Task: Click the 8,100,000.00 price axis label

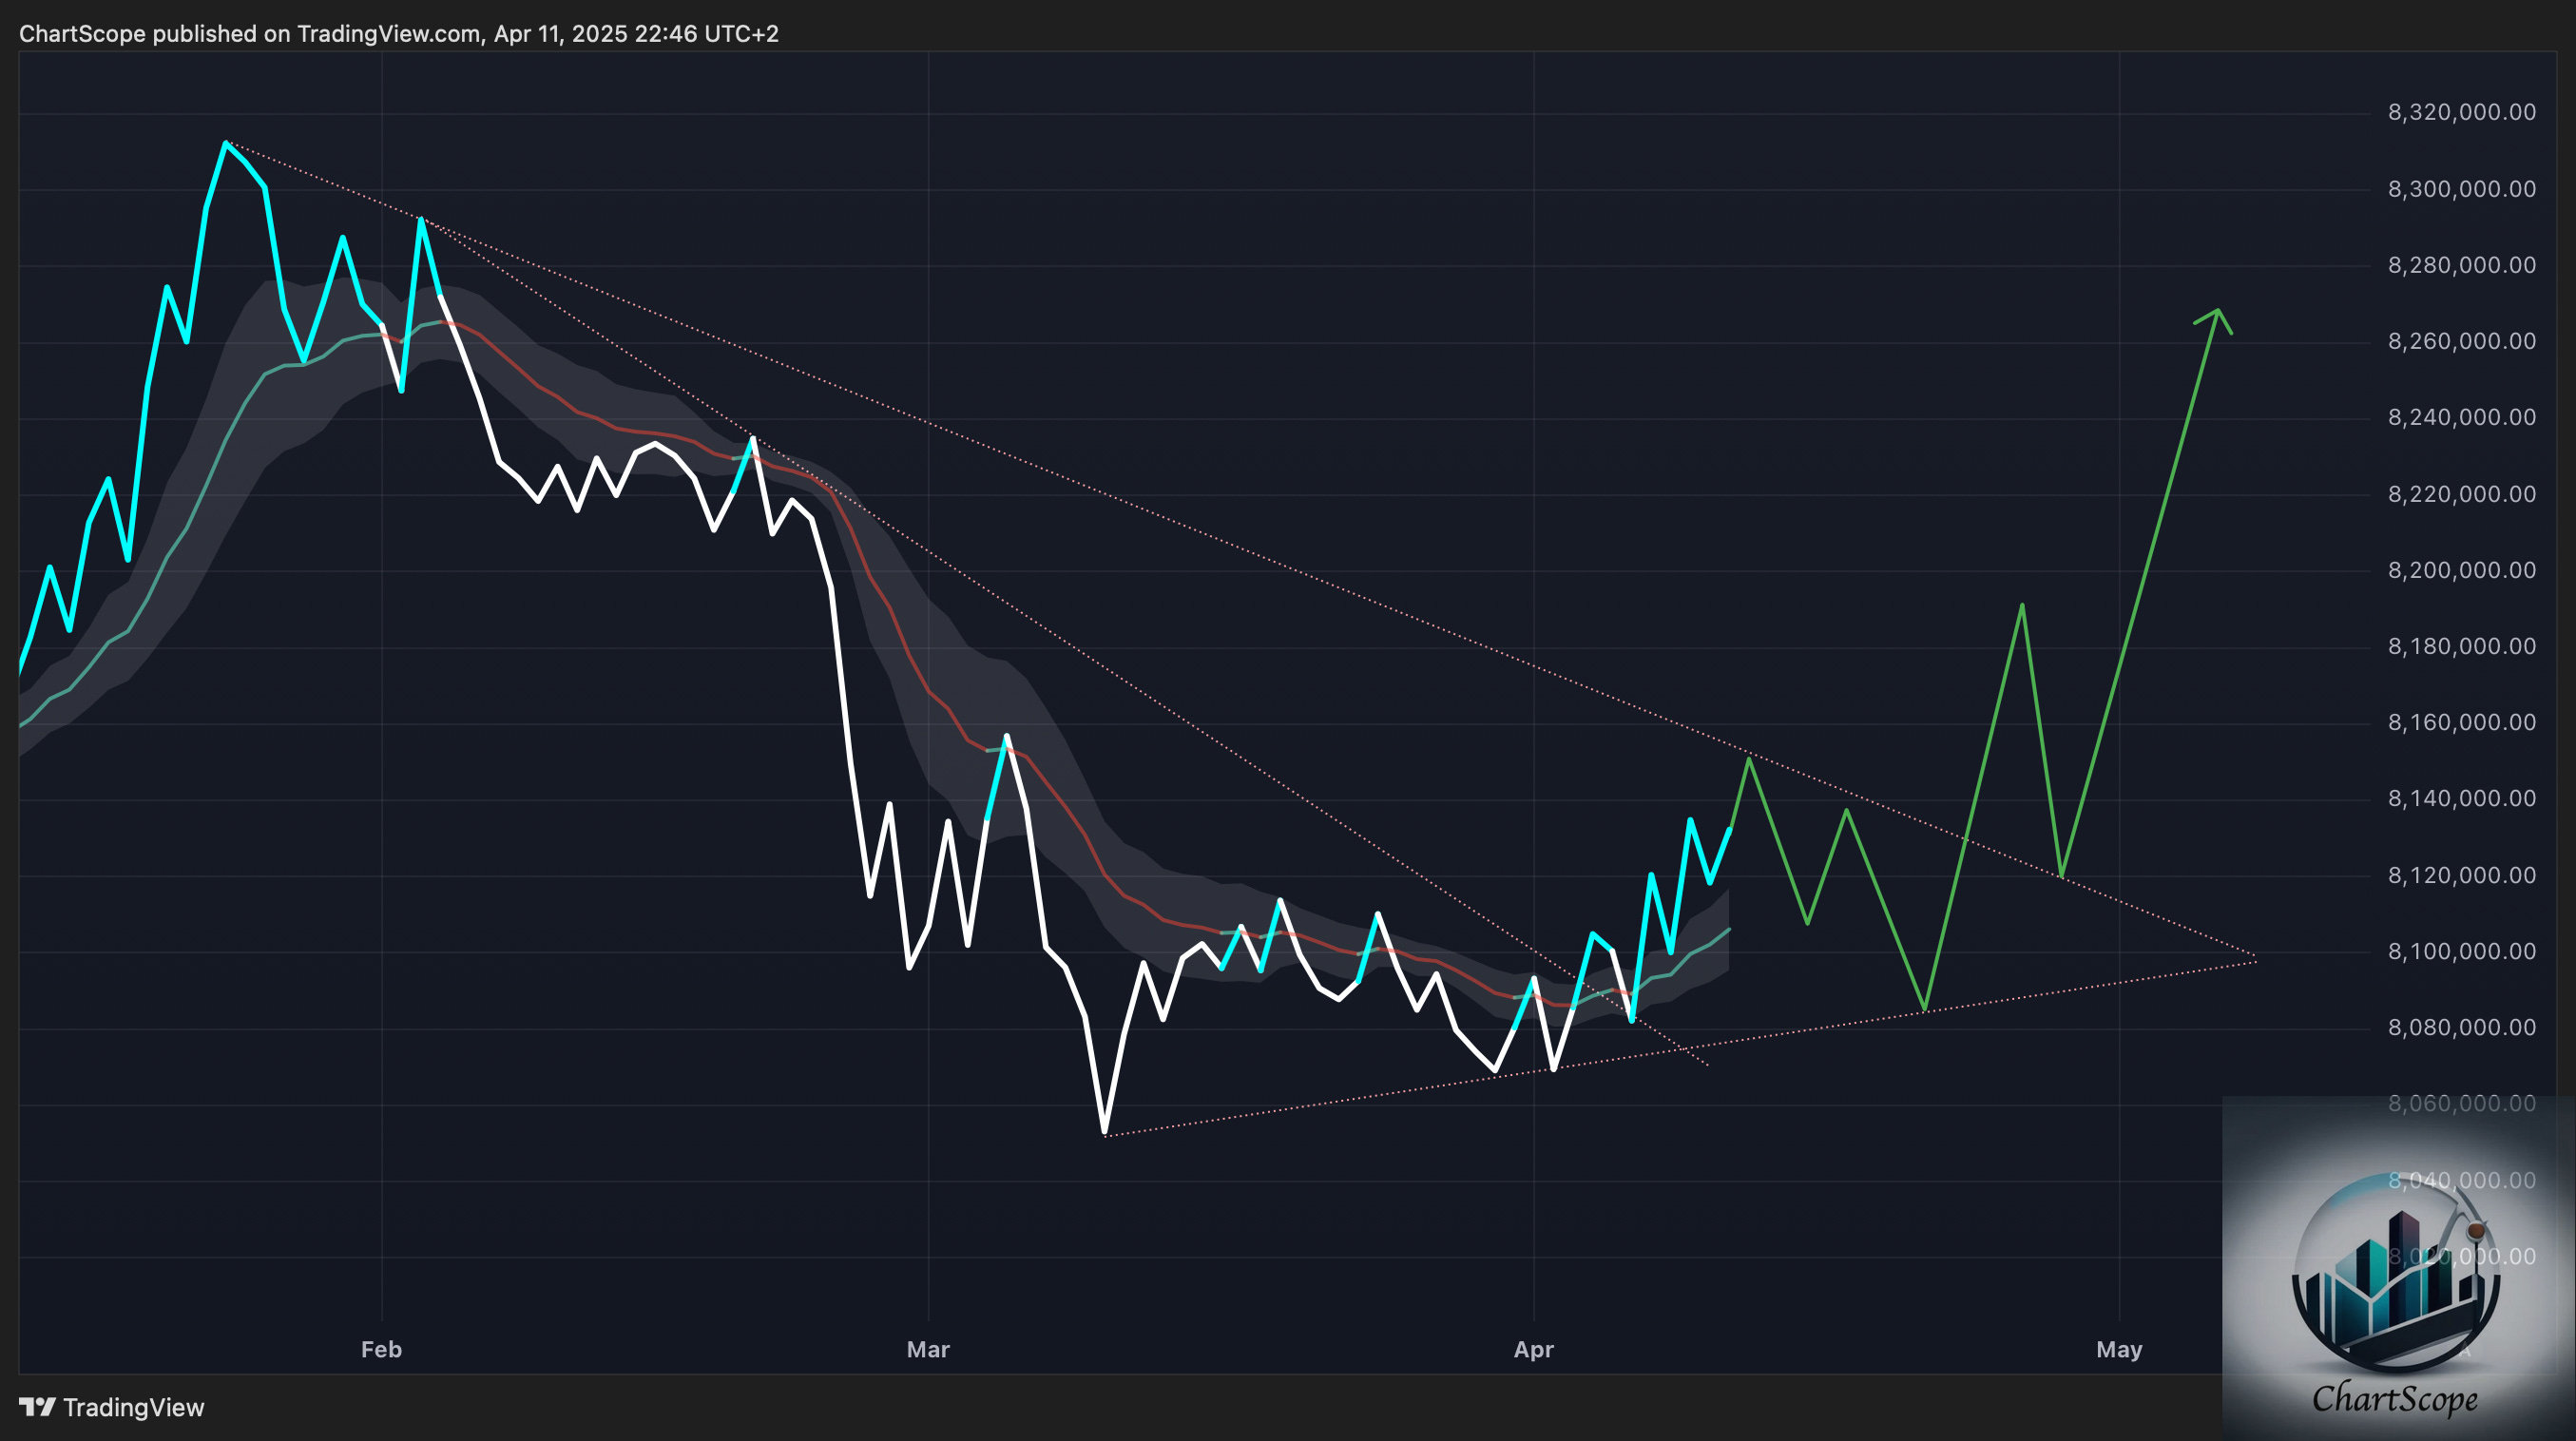Action: pos(2461,951)
